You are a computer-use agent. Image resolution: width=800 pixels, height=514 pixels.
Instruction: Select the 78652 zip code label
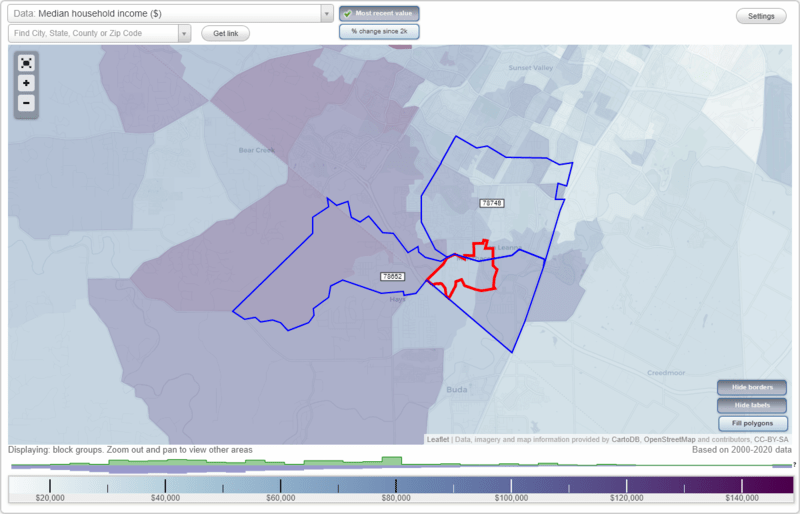click(x=392, y=277)
